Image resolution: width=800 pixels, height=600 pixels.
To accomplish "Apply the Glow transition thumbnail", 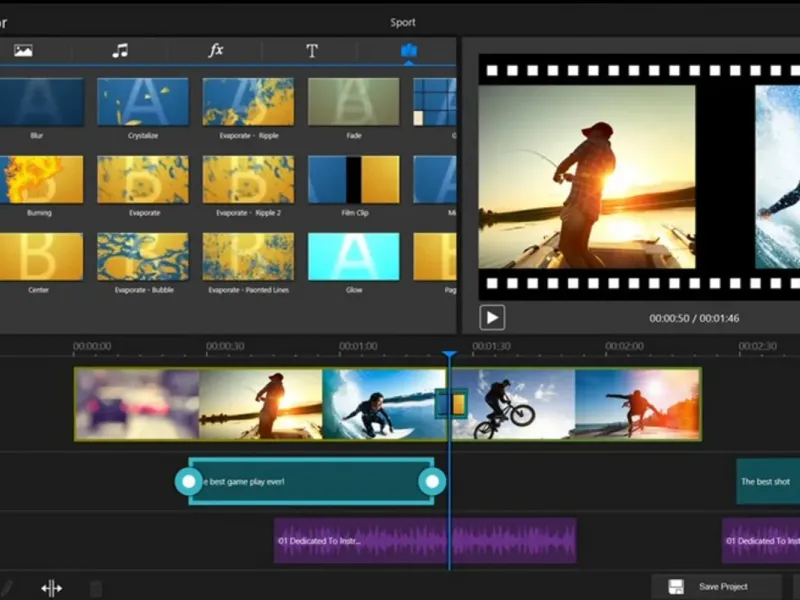I will coord(353,257).
